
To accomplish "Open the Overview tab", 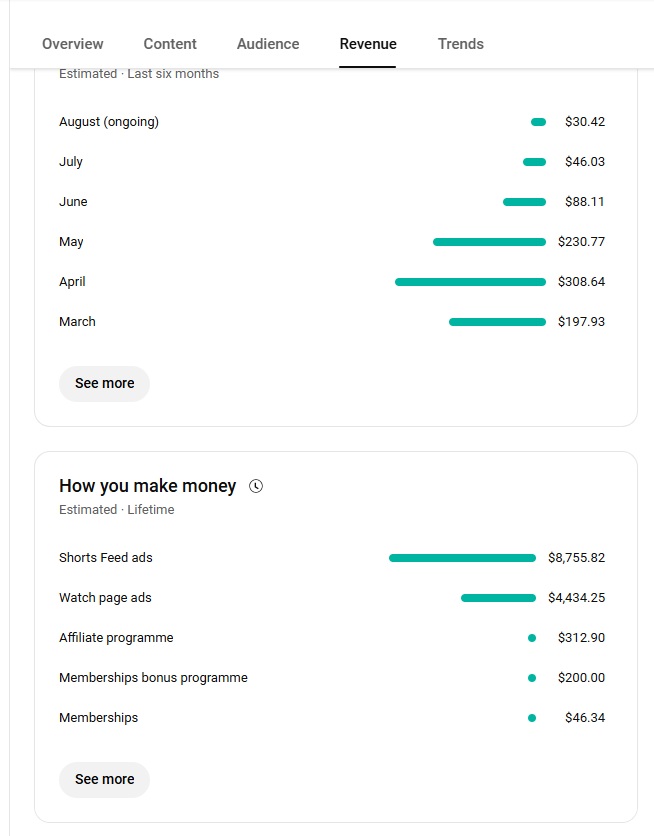I will pos(72,44).
